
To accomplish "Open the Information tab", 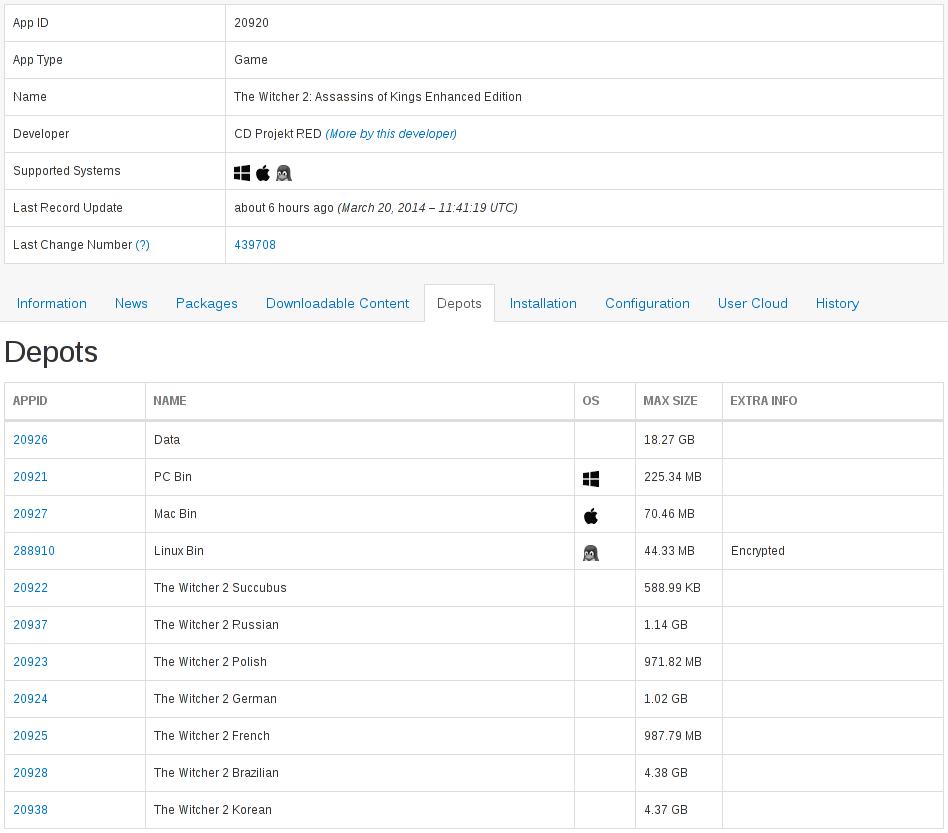I will tap(52, 304).
